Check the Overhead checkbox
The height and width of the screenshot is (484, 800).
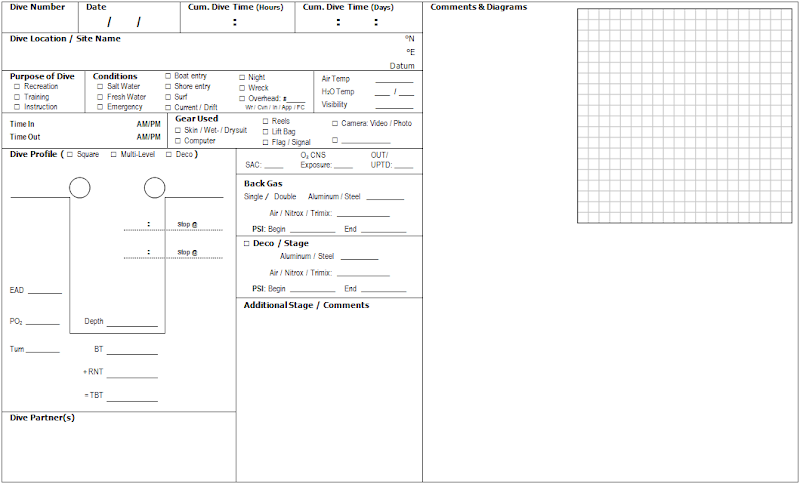(242, 98)
